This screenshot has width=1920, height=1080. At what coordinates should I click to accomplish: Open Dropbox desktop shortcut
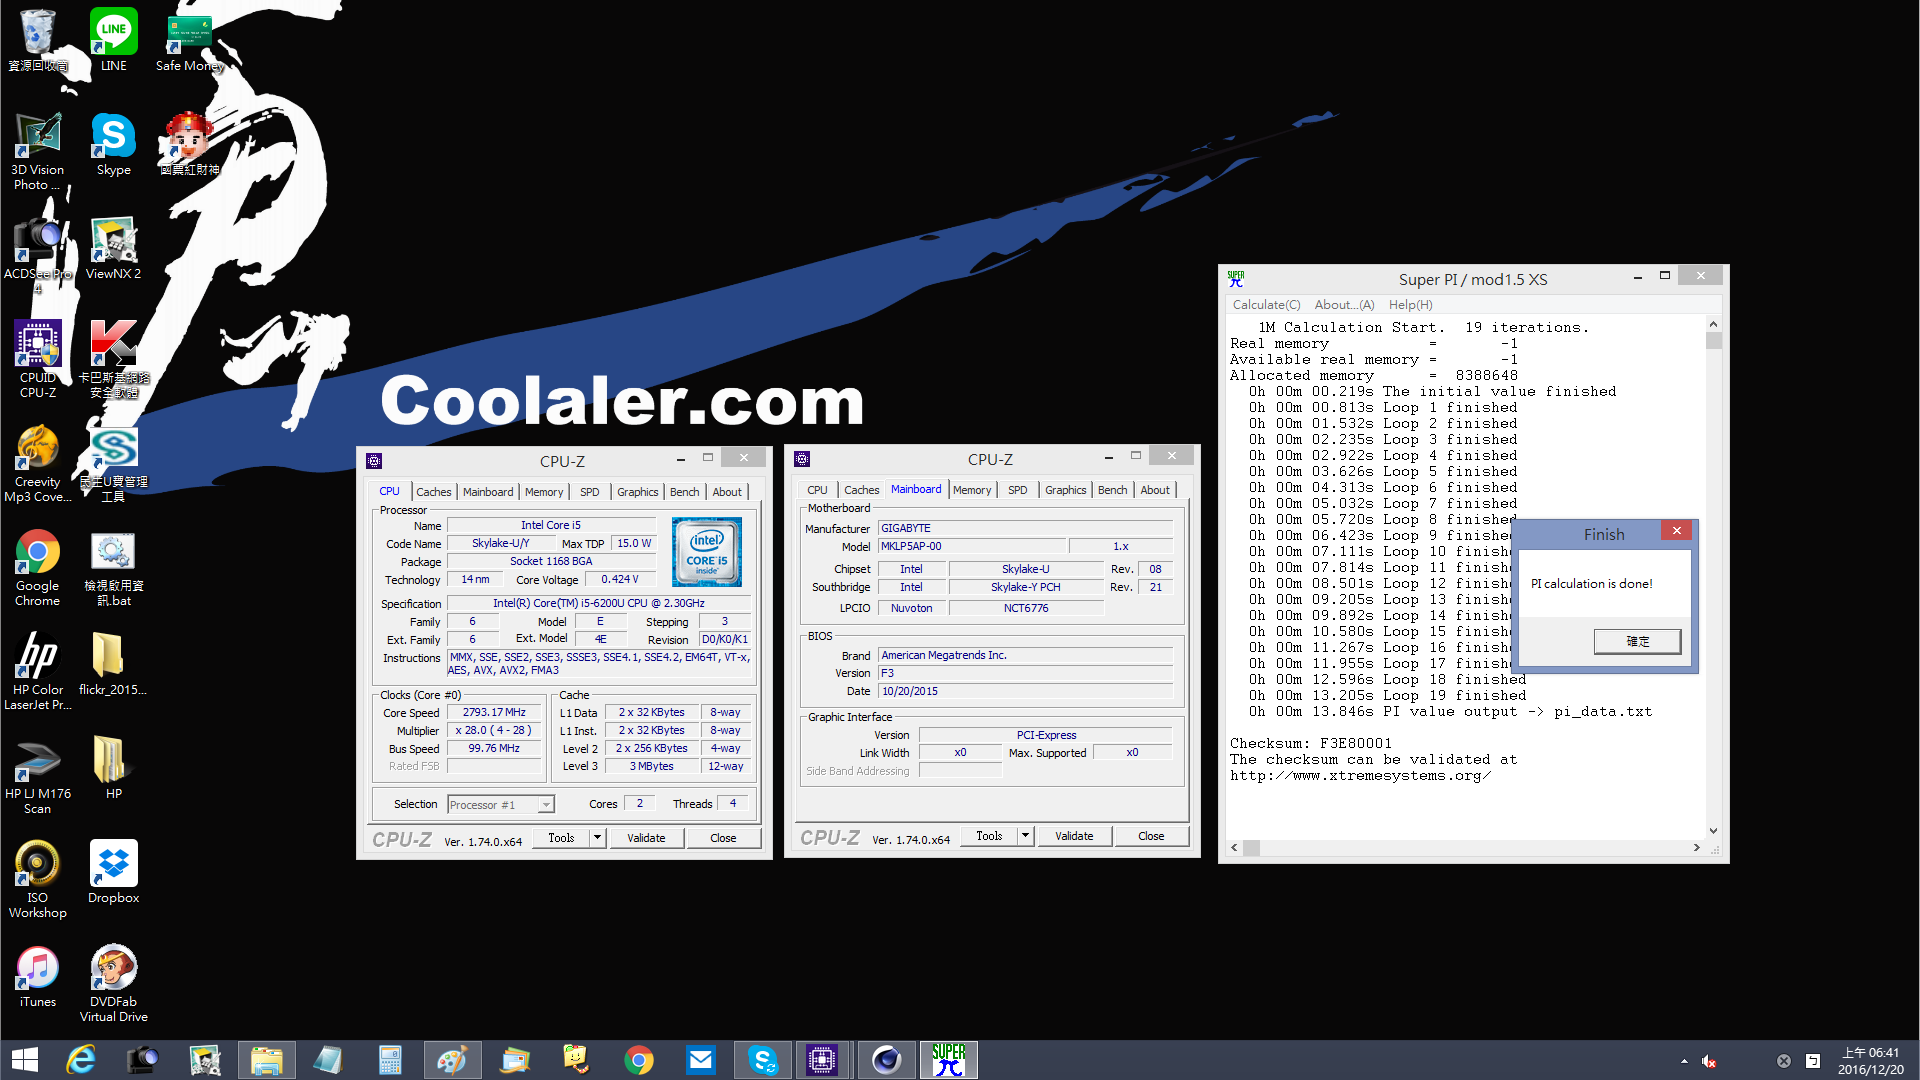coord(114,872)
